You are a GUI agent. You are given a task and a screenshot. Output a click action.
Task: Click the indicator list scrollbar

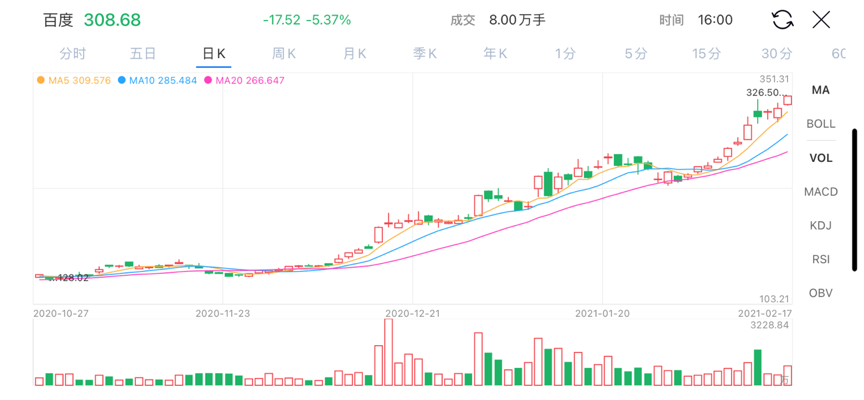854,198
